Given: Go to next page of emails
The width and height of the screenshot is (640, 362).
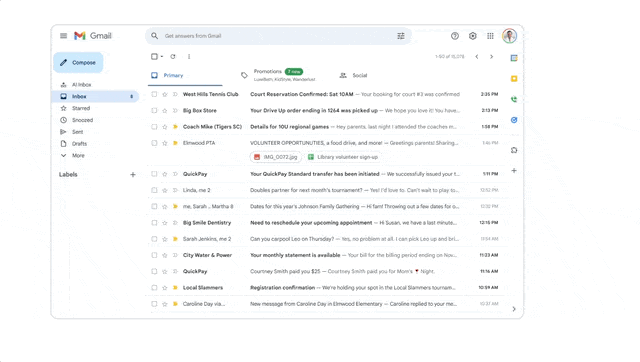Looking at the screenshot, I should (x=491, y=57).
